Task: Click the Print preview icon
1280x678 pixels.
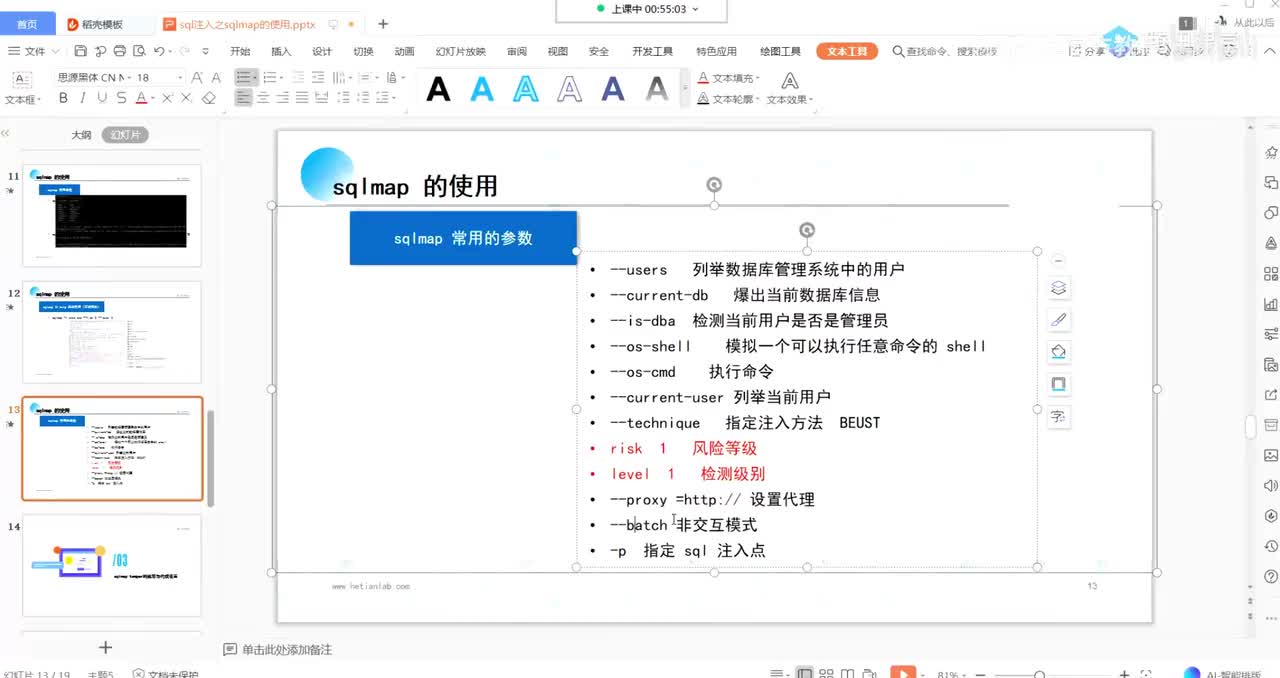Action: pos(138,51)
